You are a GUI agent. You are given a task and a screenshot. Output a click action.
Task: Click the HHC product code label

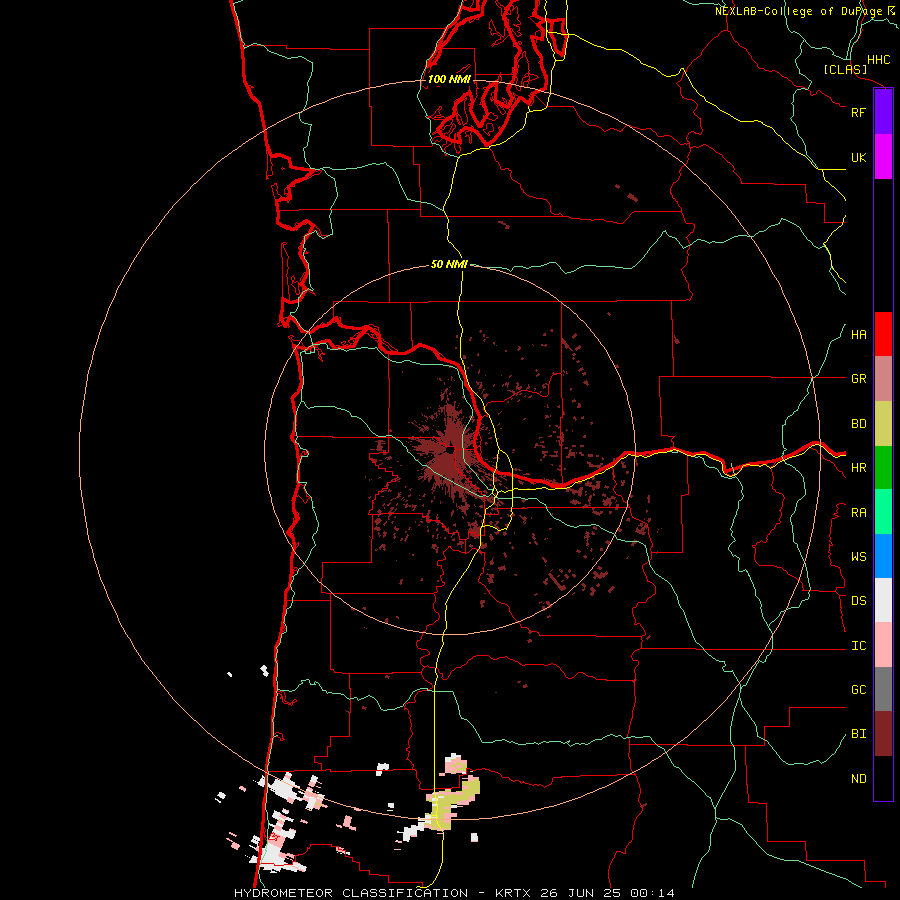[878, 60]
